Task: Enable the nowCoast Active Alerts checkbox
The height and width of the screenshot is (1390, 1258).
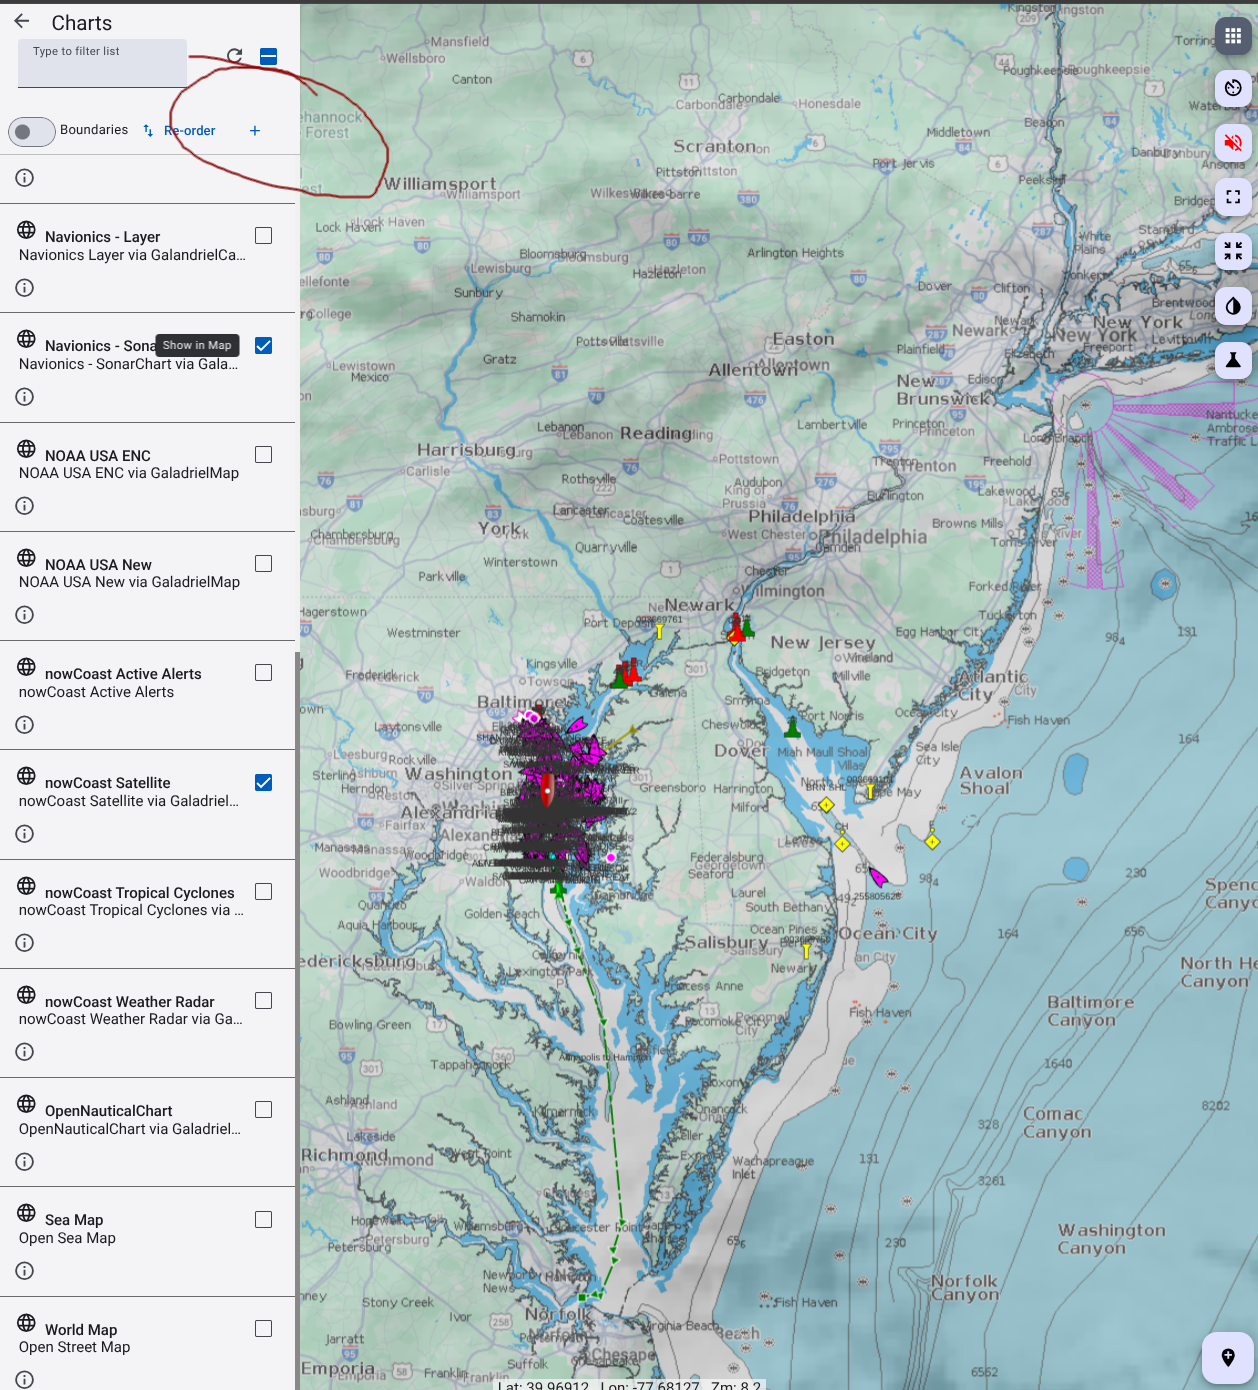Action: click(x=264, y=673)
